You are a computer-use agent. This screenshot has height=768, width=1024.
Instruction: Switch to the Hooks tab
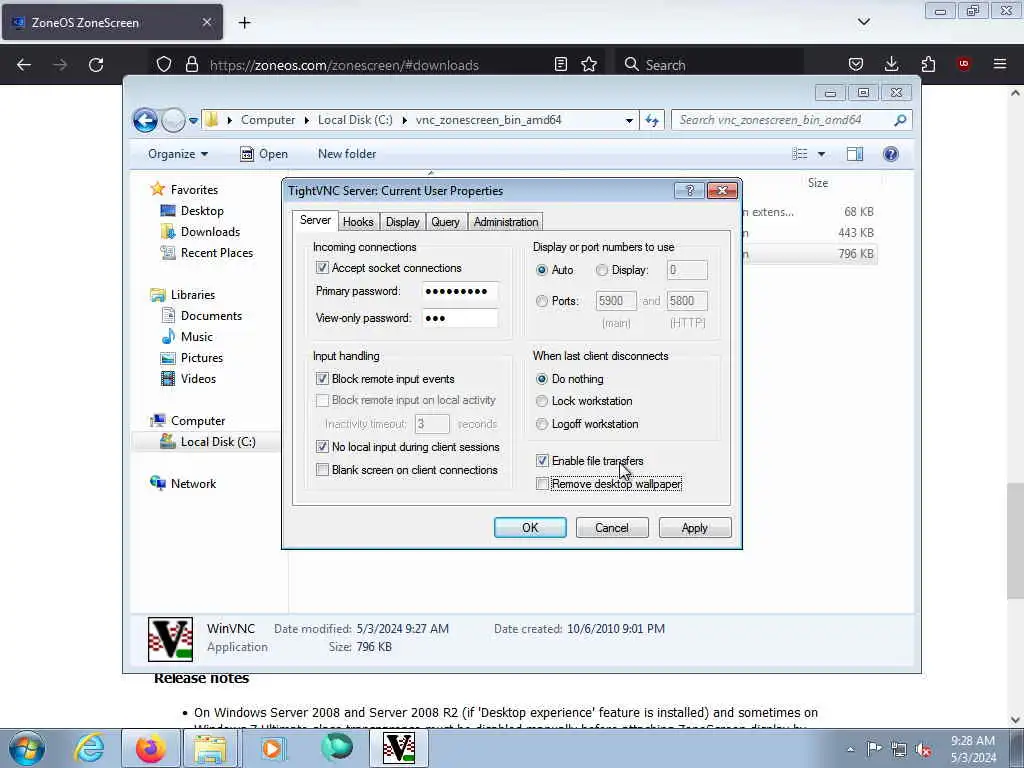click(x=358, y=222)
